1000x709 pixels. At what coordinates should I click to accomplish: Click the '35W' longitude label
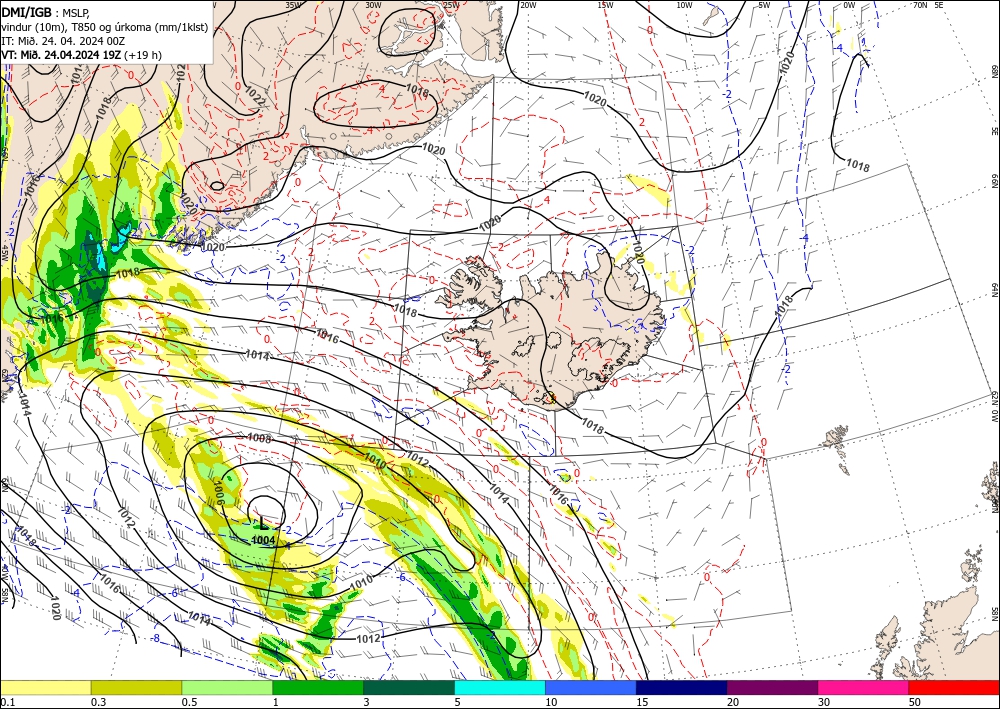(x=293, y=5)
